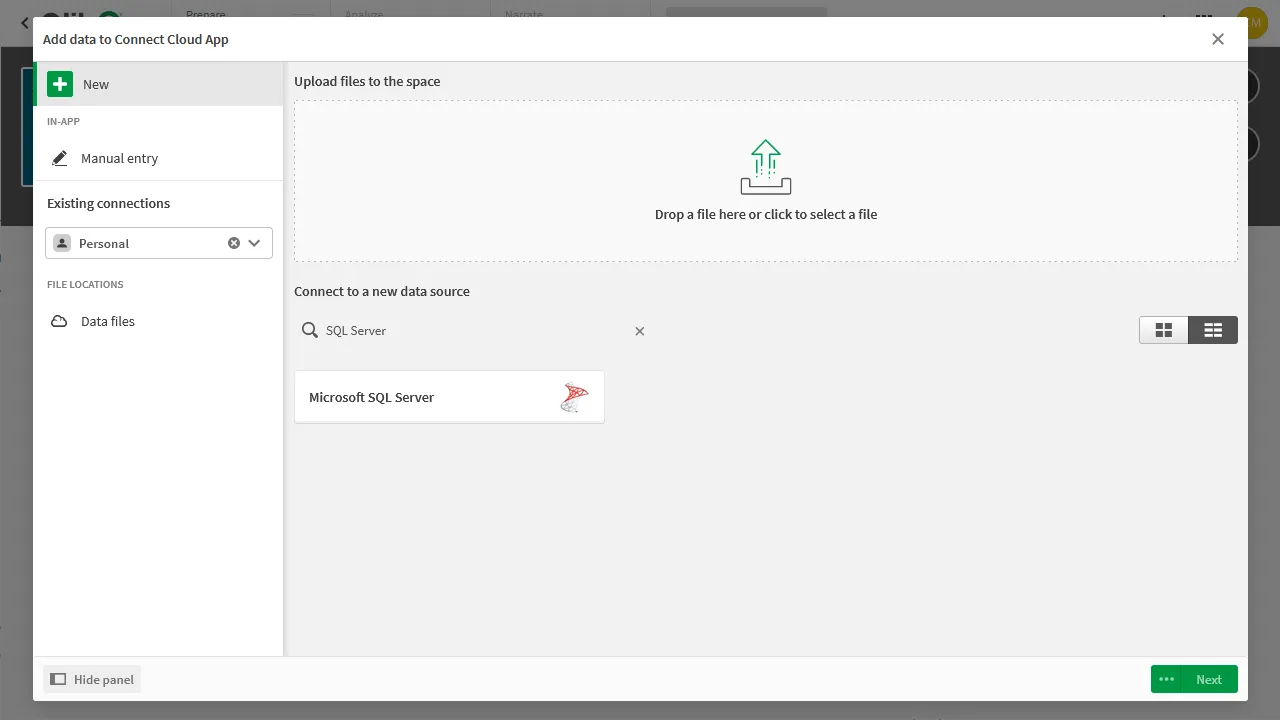Clear the SQL Server search text
This screenshot has height=720, width=1280.
[x=639, y=331]
